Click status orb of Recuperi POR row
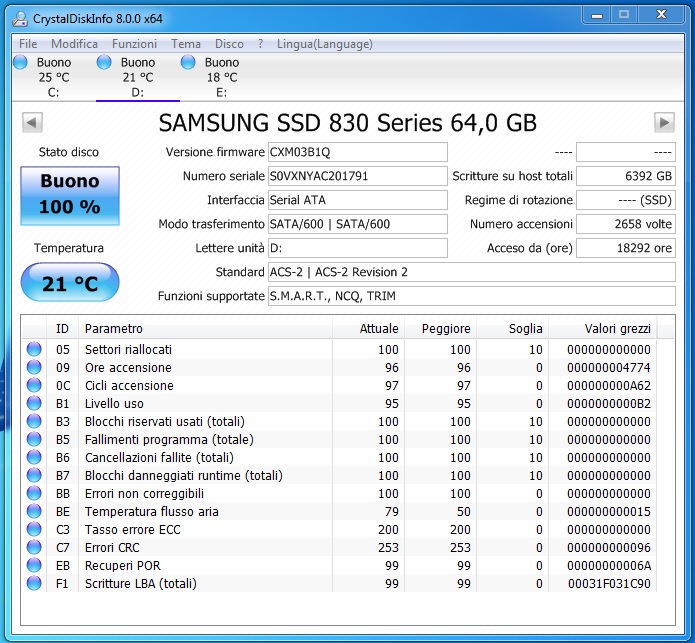695x643 pixels. pyautogui.click(x=34, y=565)
